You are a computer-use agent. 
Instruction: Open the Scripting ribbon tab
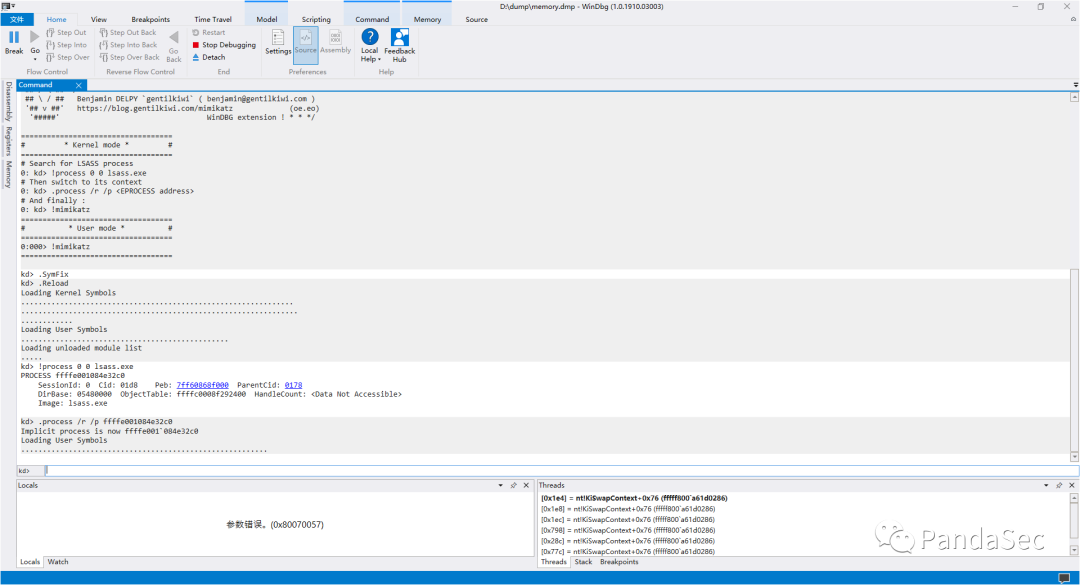[316, 19]
